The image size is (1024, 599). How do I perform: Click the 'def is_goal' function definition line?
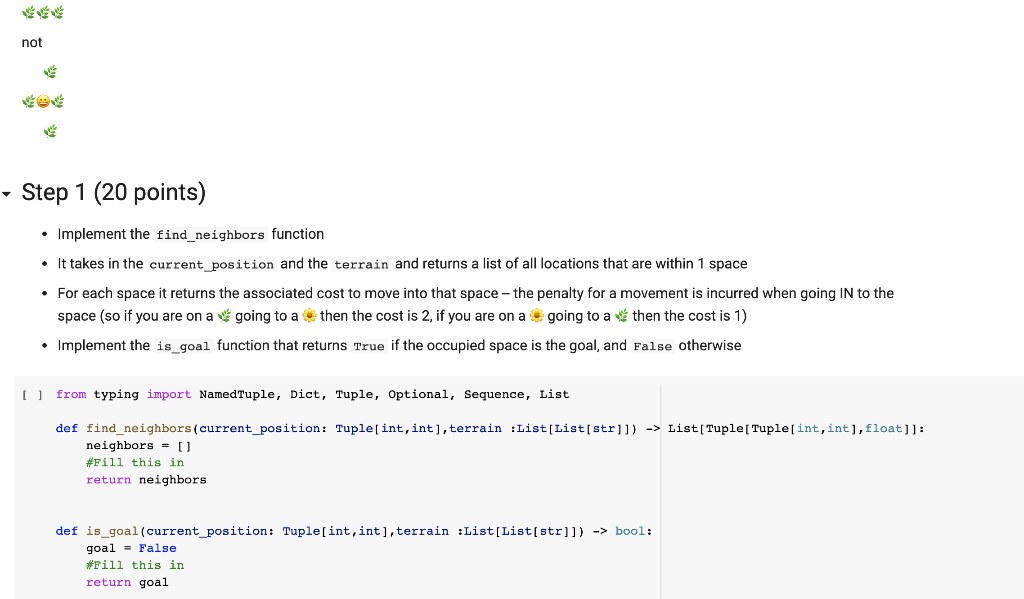coord(353,531)
